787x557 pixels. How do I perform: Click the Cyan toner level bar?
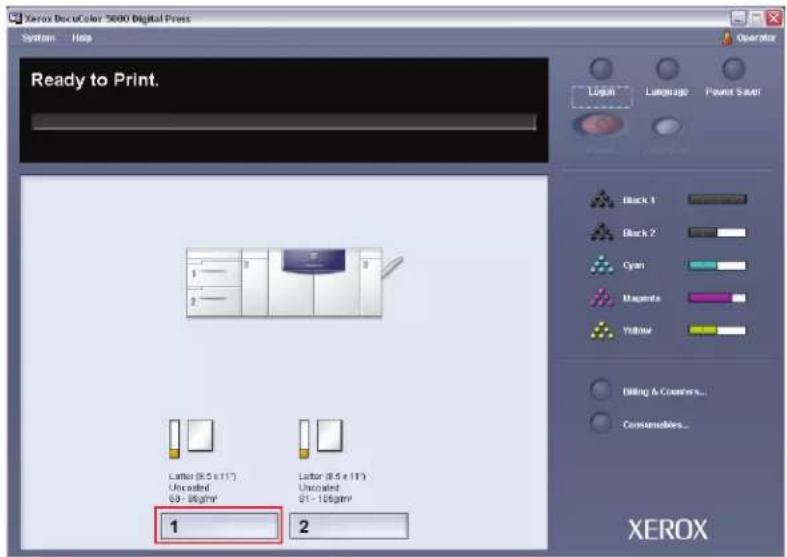click(x=717, y=265)
